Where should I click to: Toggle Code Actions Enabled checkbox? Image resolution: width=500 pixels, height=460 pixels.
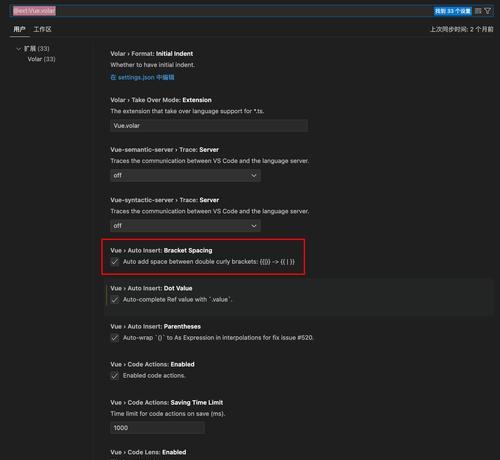click(115, 376)
